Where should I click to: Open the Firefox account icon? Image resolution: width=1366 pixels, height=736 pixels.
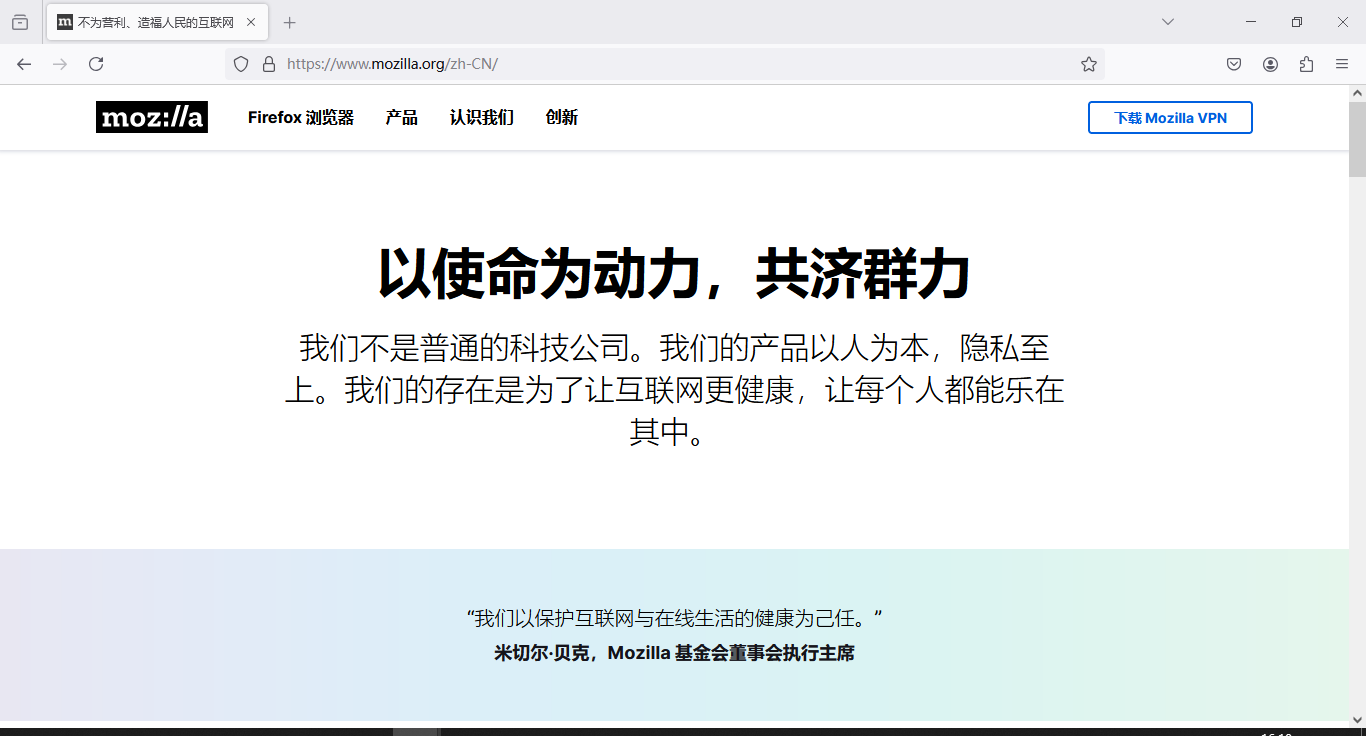1270,64
